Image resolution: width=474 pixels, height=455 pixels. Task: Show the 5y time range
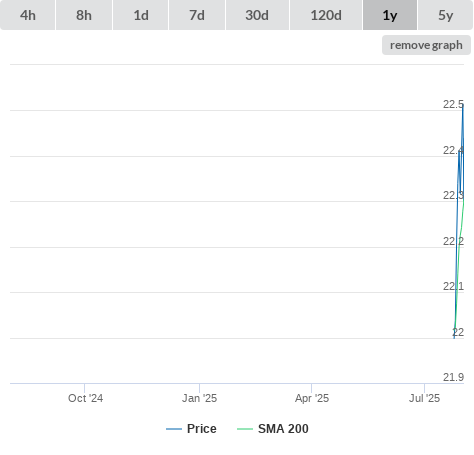tap(445, 15)
